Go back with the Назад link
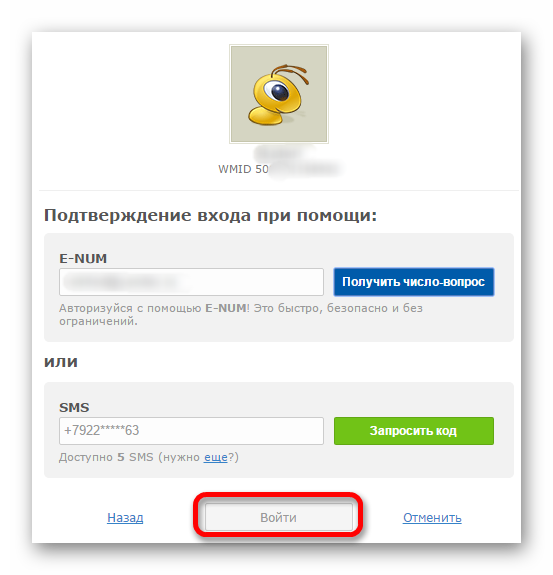Screen dimensions: 553x575 click(x=125, y=517)
